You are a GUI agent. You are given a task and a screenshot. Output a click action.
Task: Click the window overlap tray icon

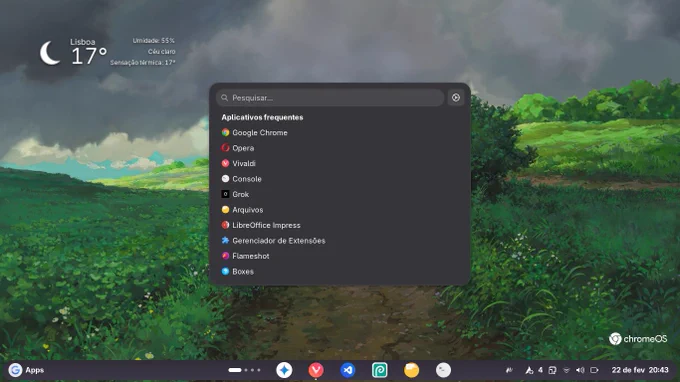(552, 370)
